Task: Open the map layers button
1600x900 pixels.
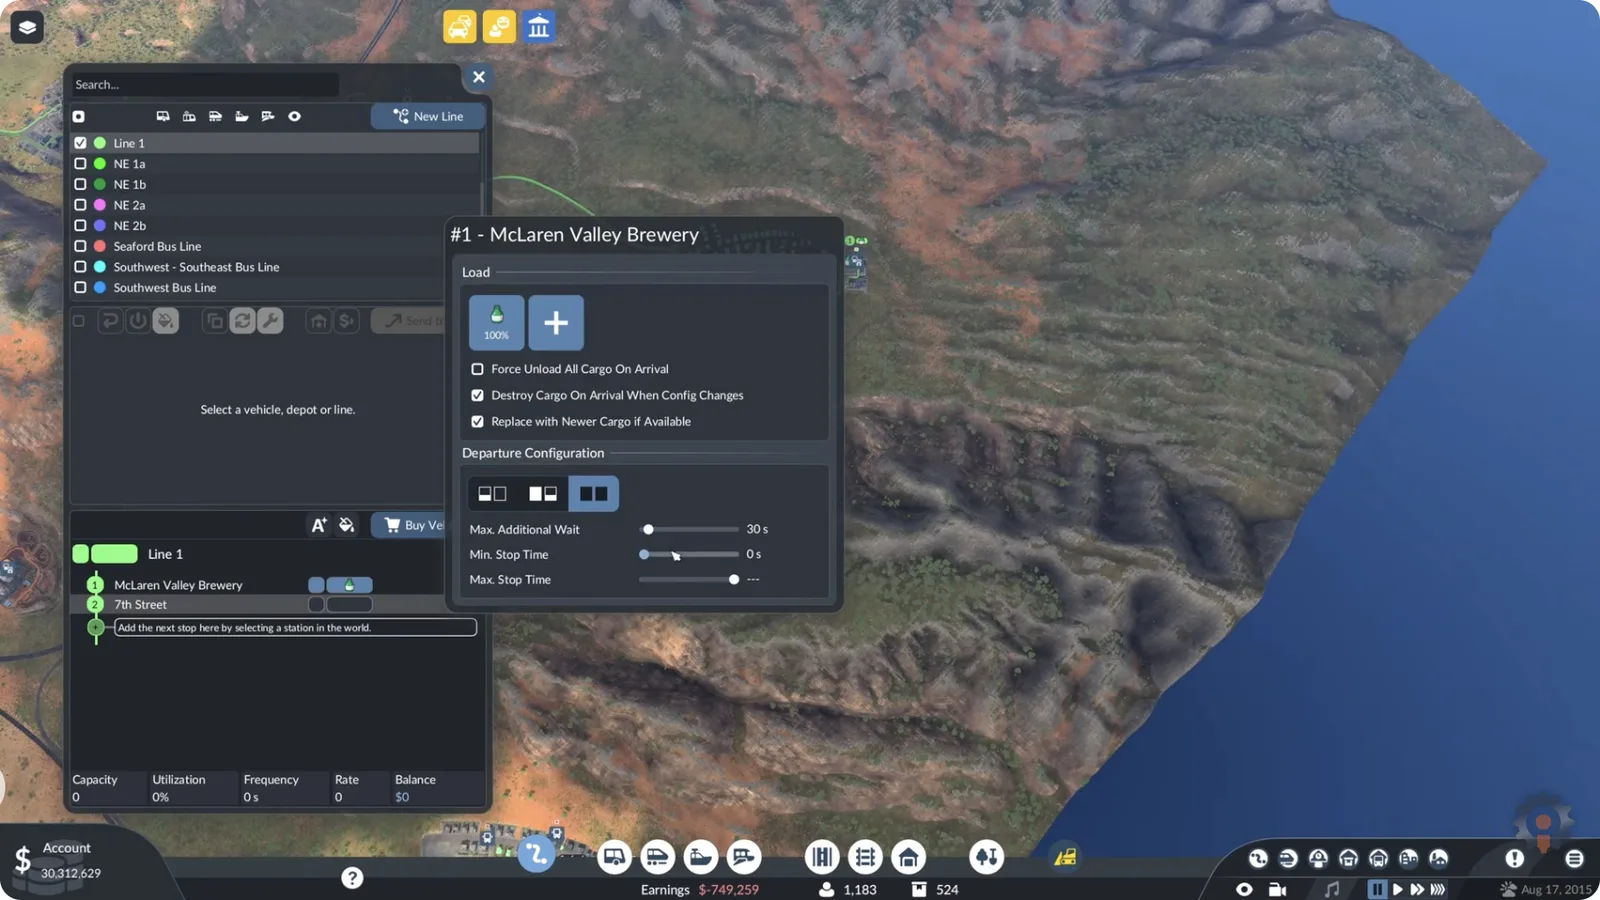Action: point(27,27)
